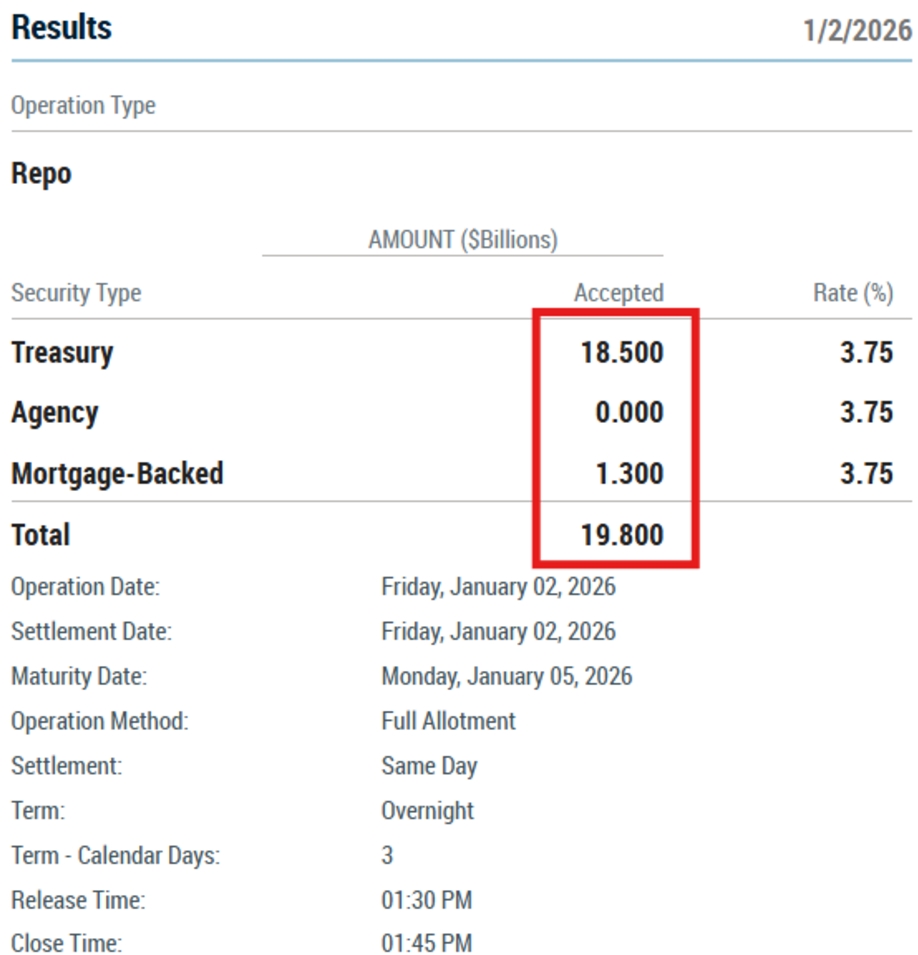Image resolution: width=918 pixels, height=955 pixels.
Task: Click the AMOUNT ($Billions) column header
Action: coord(463,240)
